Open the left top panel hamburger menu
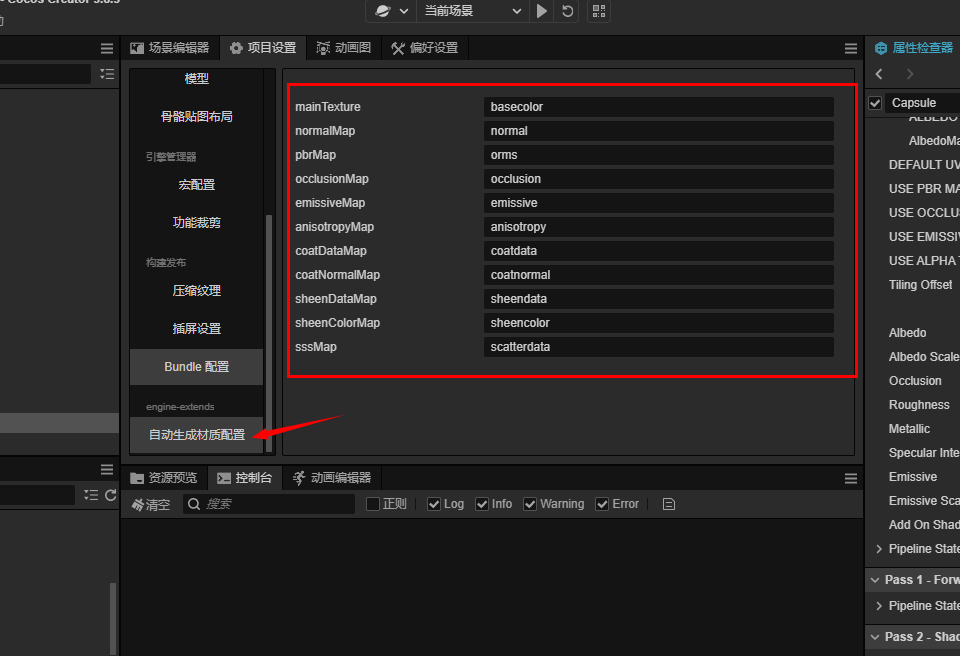Viewport: 960px width, 656px height. 107,48
